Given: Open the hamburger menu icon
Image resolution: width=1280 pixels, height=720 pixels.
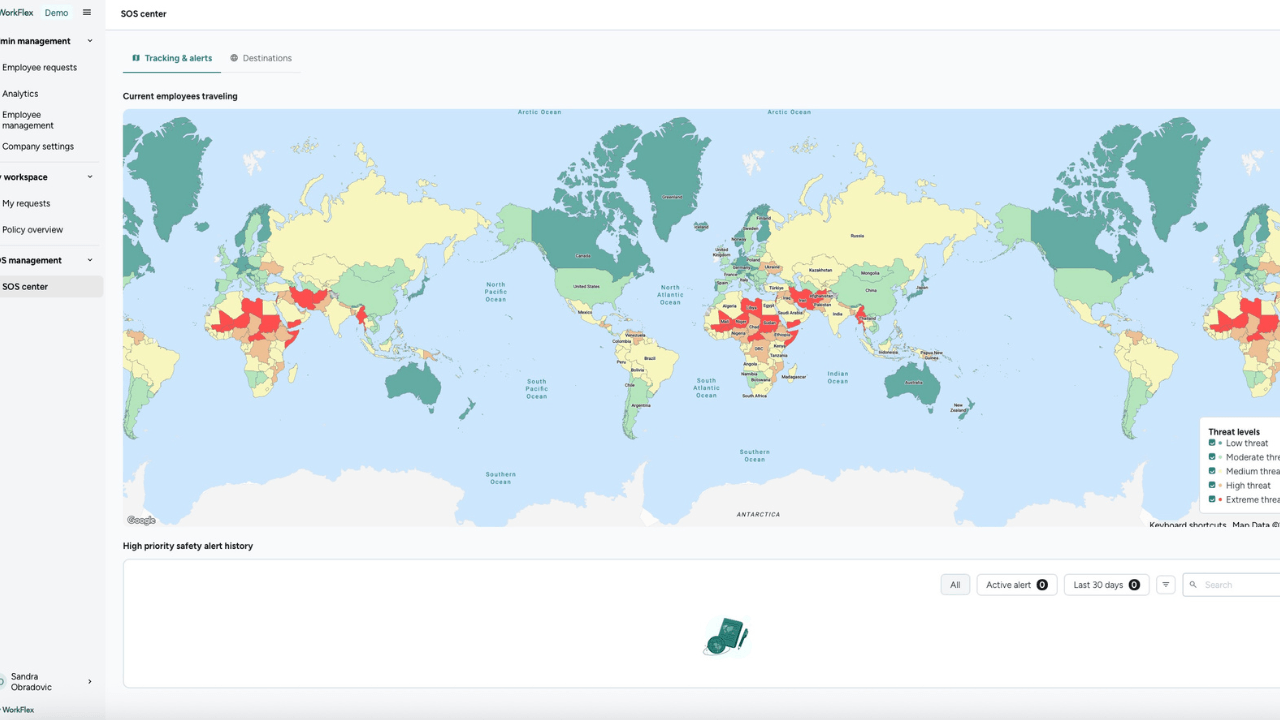Looking at the screenshot, I should point(86,12).
